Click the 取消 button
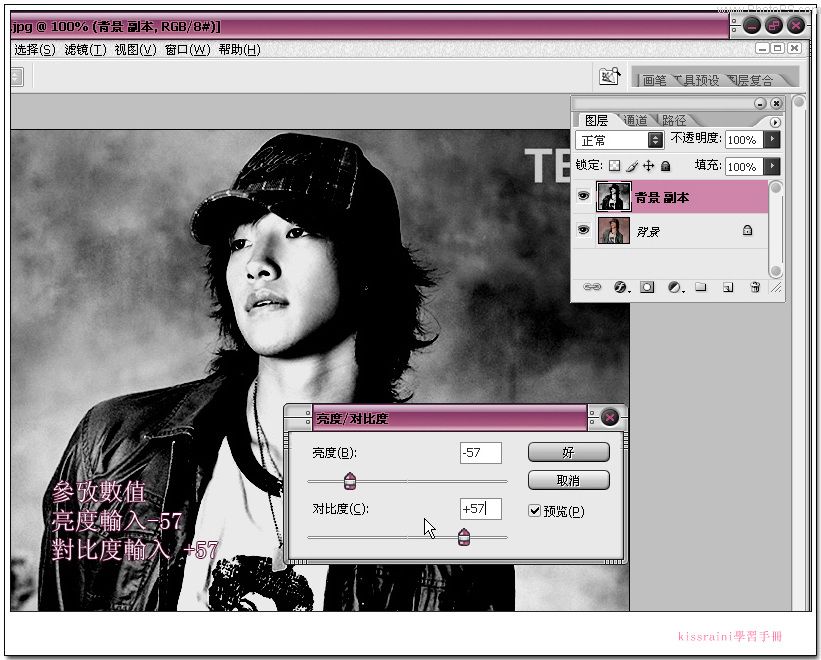The width and height of the screenshot is (821, 660). point(569,480)
